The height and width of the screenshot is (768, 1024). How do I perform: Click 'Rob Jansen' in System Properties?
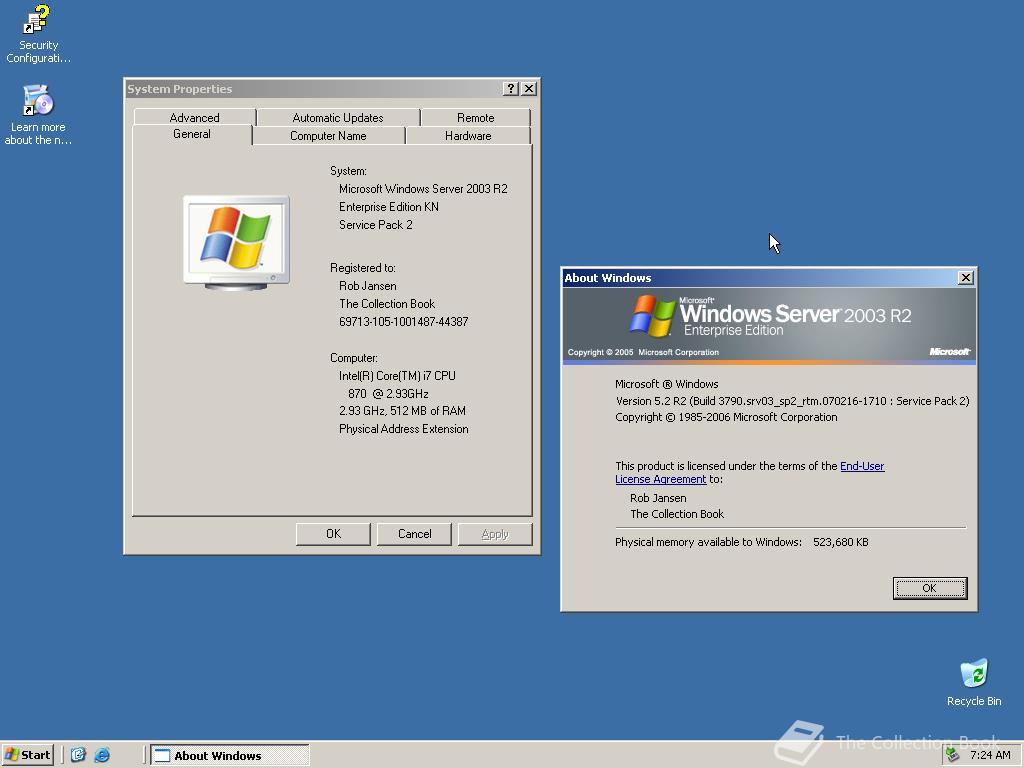368,286
